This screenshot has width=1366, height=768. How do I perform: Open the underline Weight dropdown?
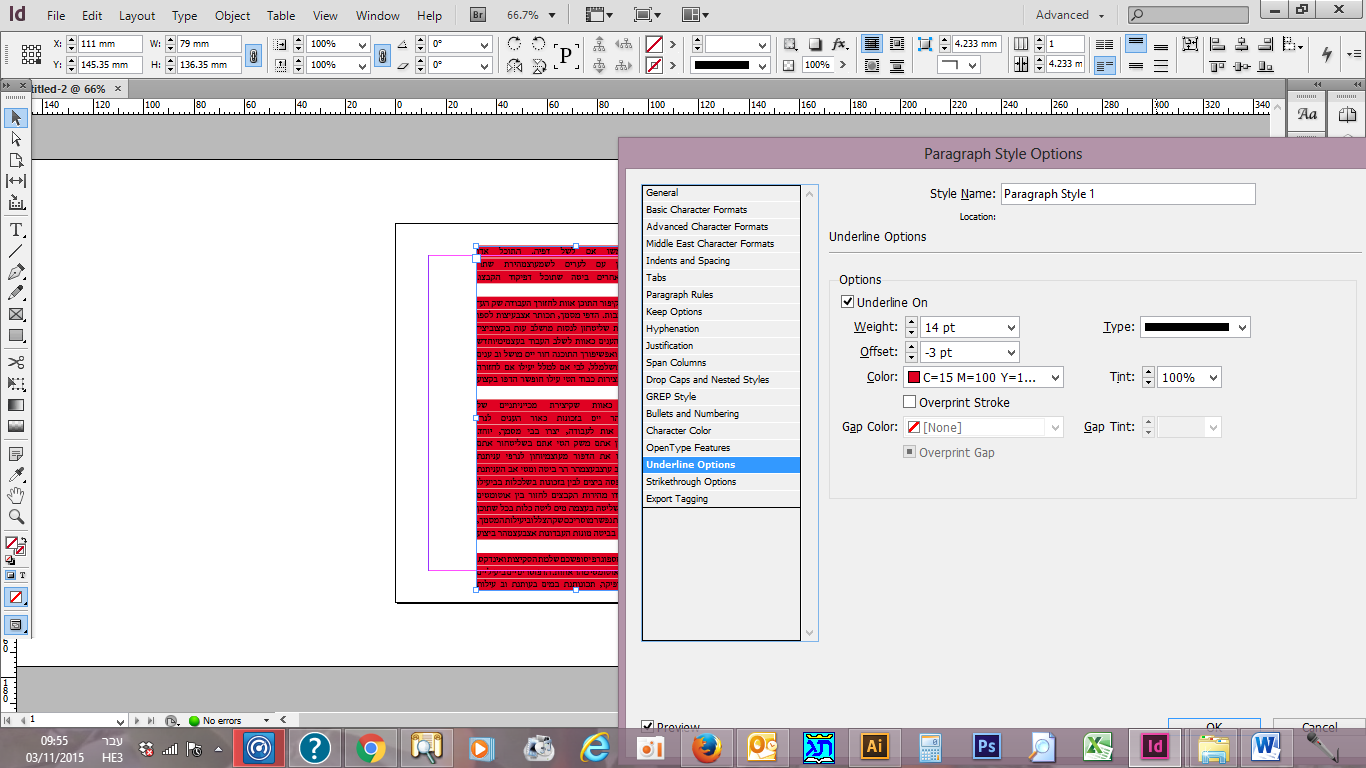click(1011, 327)
